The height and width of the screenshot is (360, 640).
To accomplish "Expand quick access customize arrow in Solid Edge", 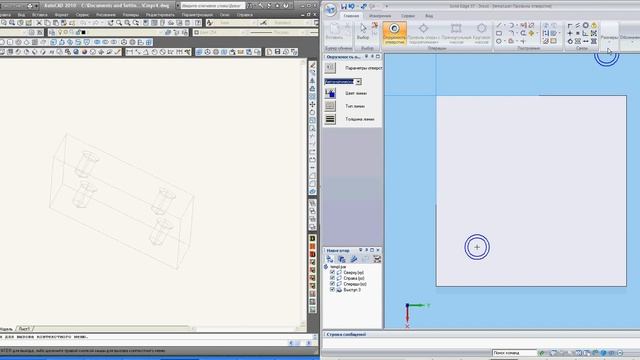I will (x=387, y=6).
